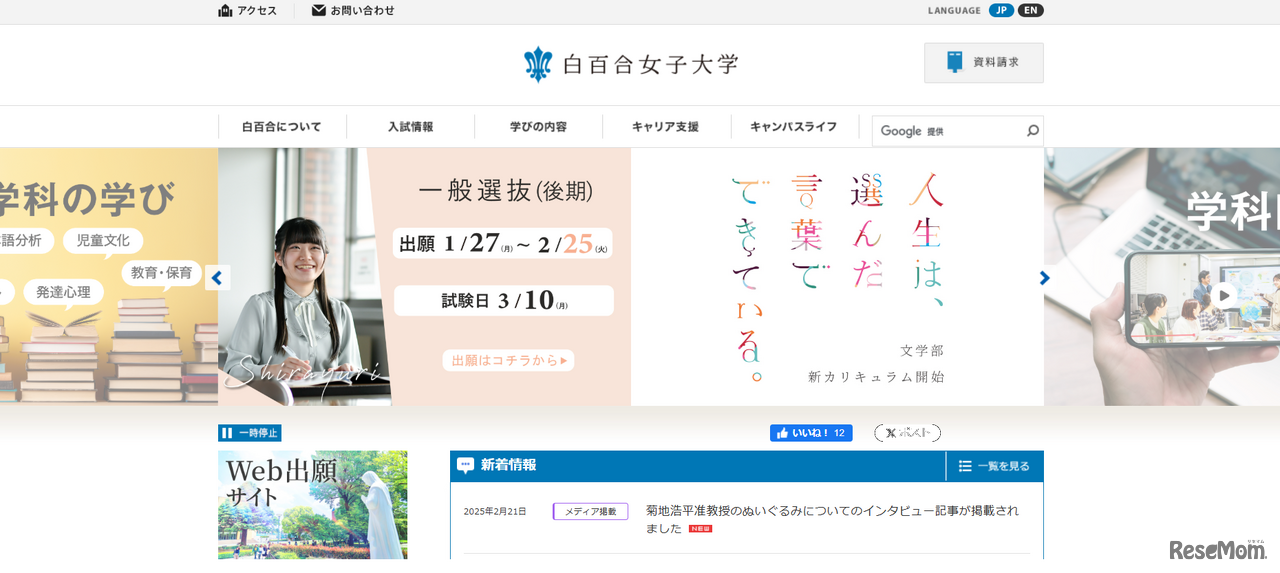The width and height of the screenshot is (1280, 573).
Task: Play the video on the phone image
Action: [x=1224, y=296]
